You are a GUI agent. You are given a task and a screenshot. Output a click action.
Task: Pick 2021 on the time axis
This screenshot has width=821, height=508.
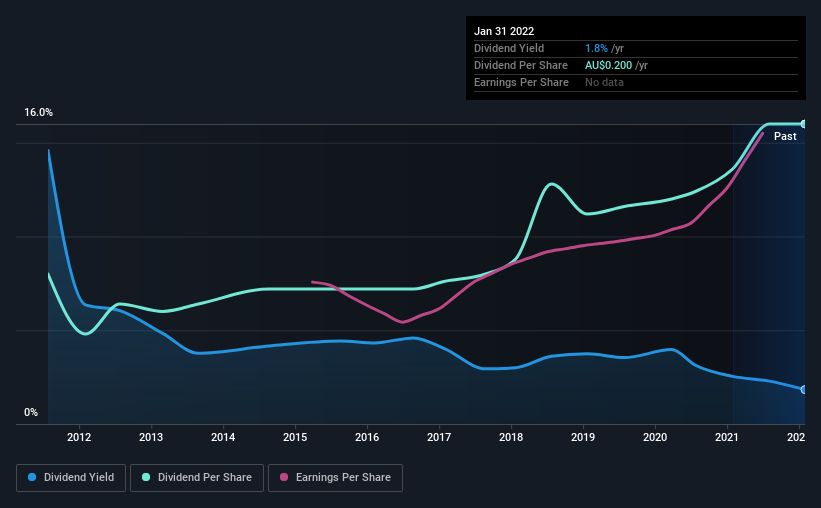(x=727, y=437)
